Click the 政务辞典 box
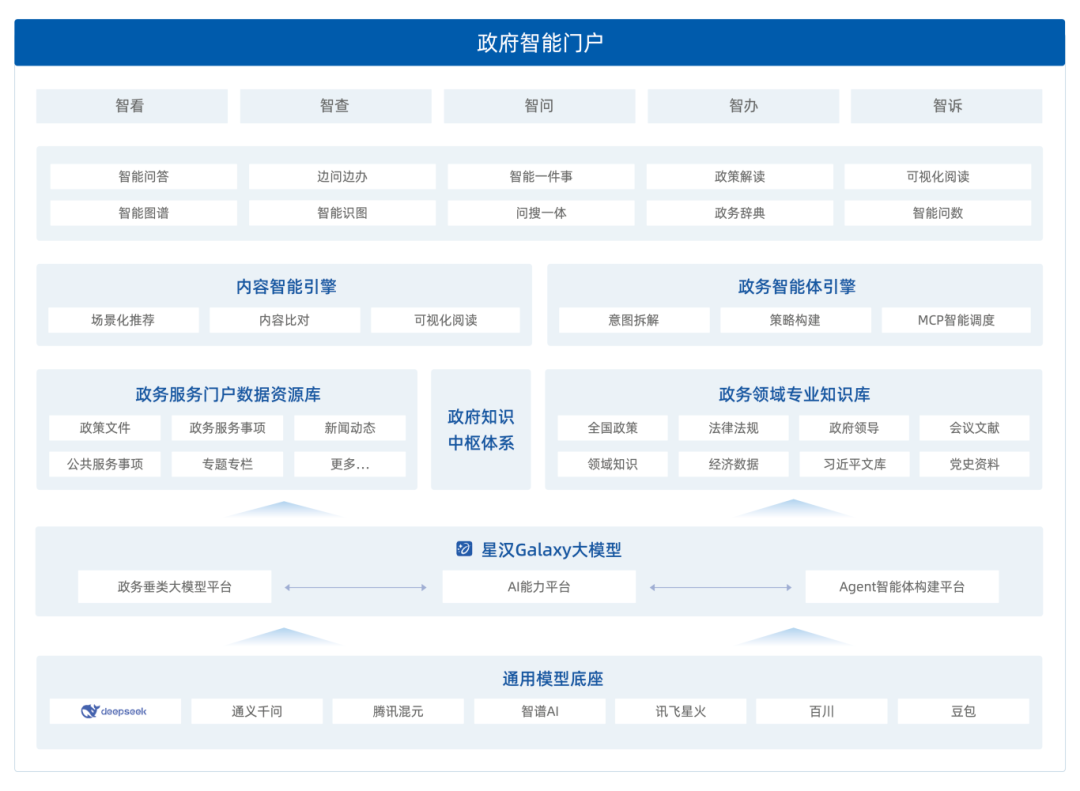The width and height of the screenshot is (1080, 791). [740, 213]
